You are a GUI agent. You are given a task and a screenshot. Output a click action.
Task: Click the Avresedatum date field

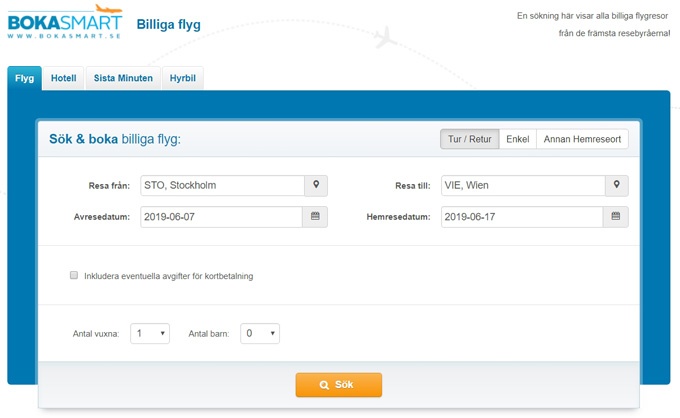[221, 216]
